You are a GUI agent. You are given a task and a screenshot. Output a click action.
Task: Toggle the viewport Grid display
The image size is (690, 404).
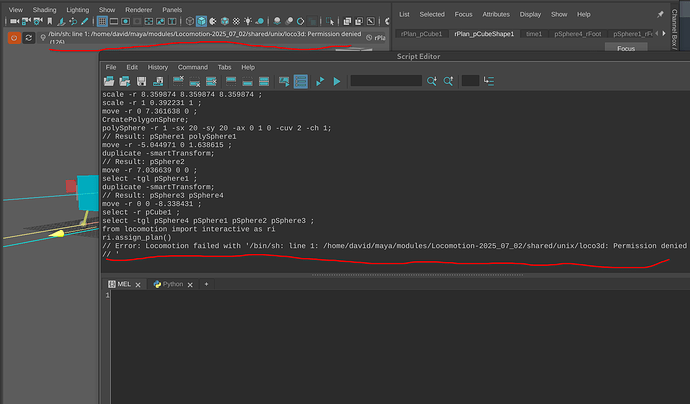[102, 21]
